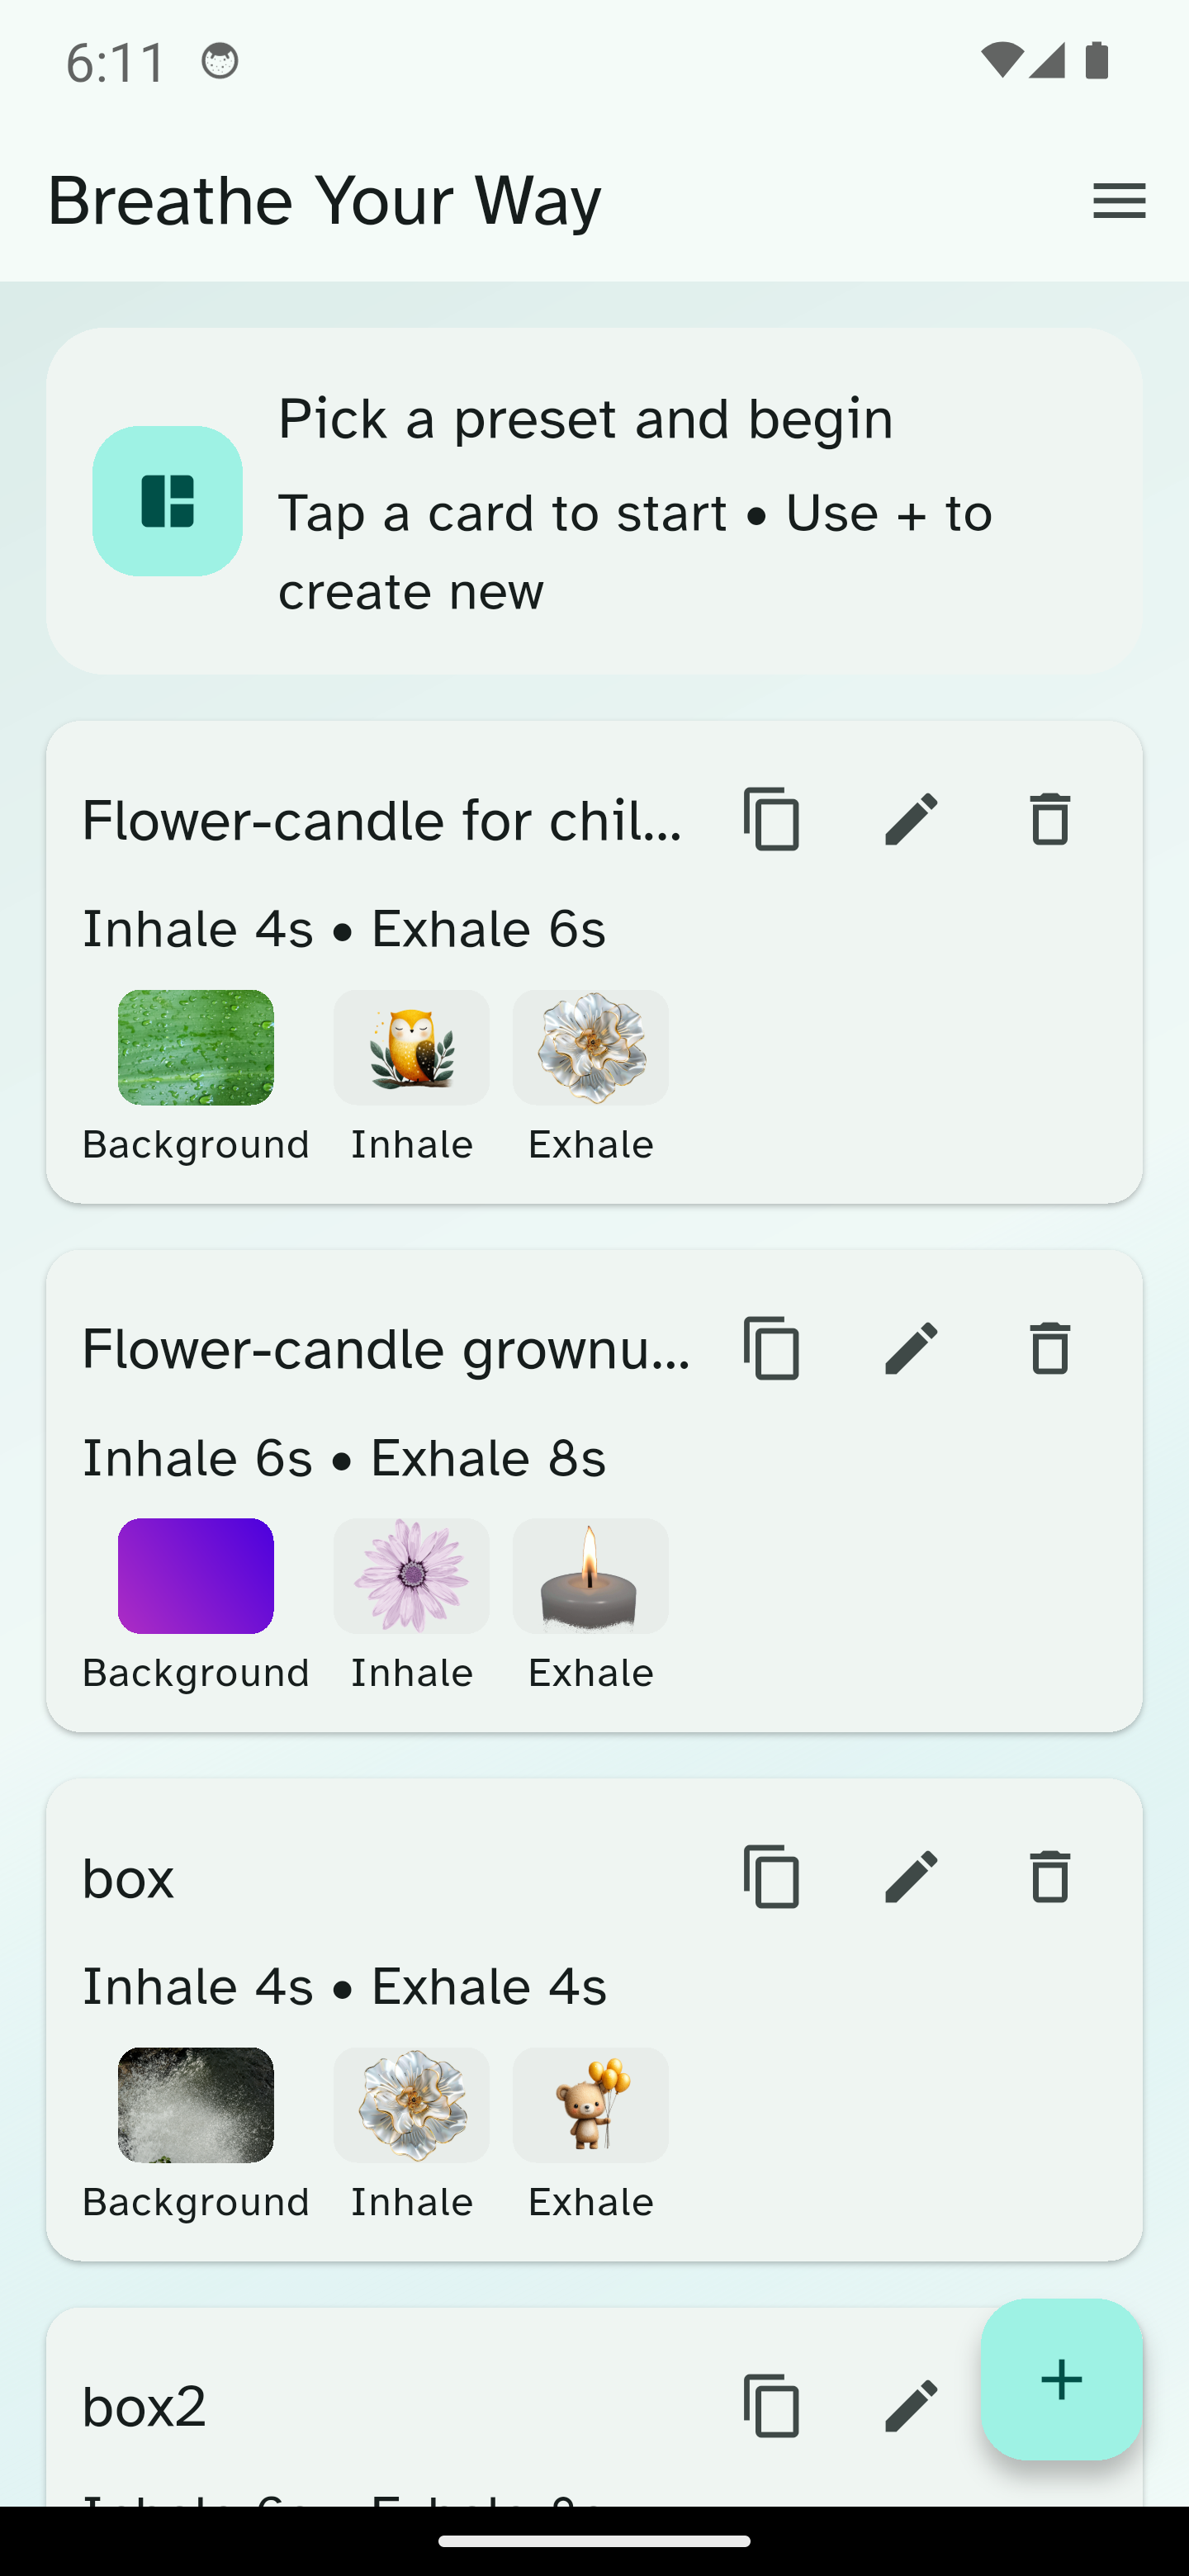Duplicate the box preset
Image resolution: width=1189 pixels, height=2576 pixels.
click(x=771, y=1876)
